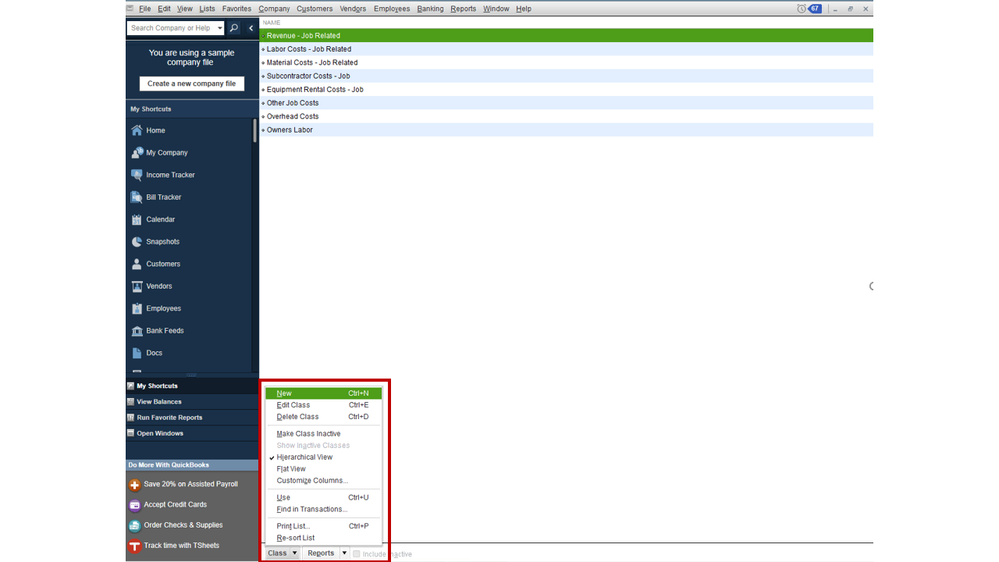This screenshot has width=999, height=562.
Task: Open the Banking menu
Action: [430, 9]
